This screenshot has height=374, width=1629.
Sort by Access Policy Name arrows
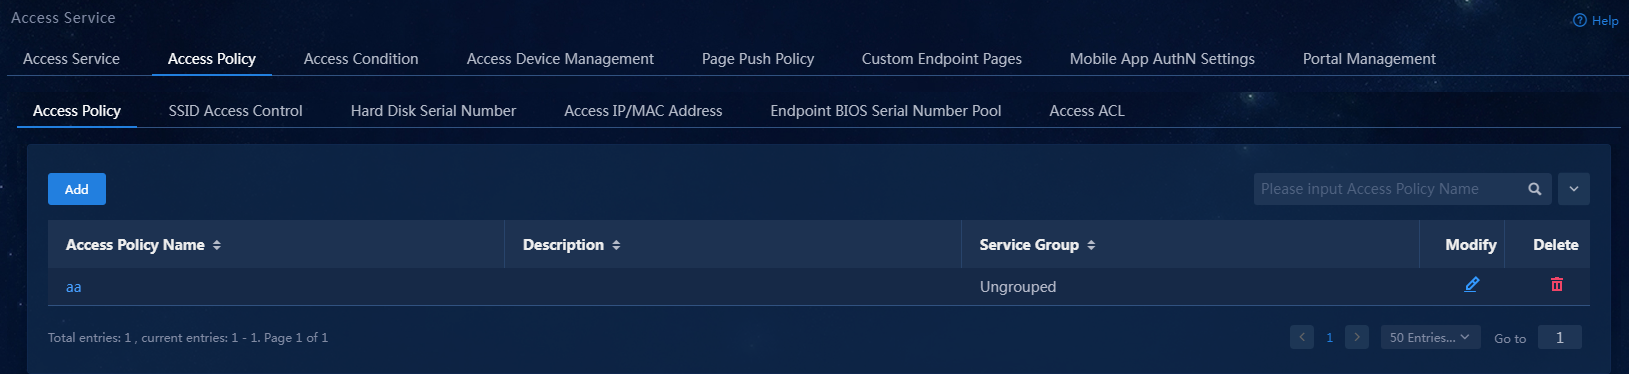217,245
